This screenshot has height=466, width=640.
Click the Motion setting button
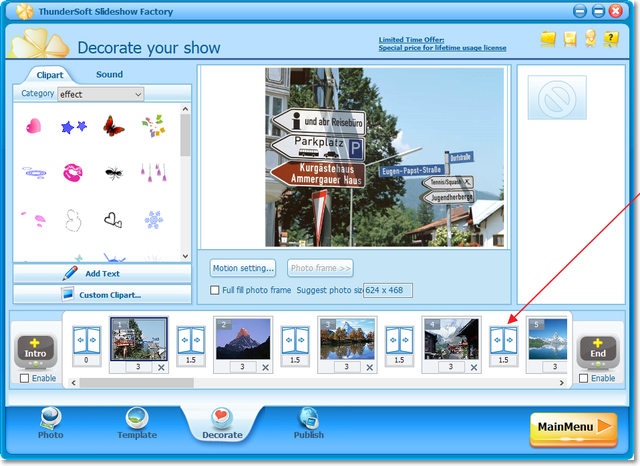[x=243, y=268]
